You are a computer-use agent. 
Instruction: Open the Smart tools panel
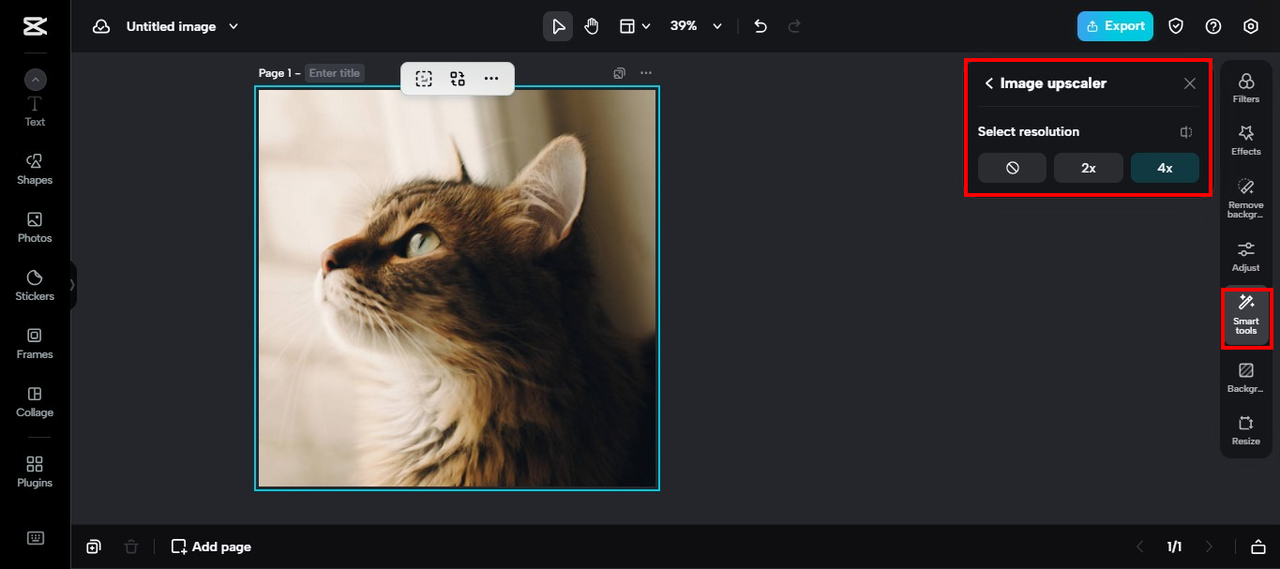[x=1246, y=315]
